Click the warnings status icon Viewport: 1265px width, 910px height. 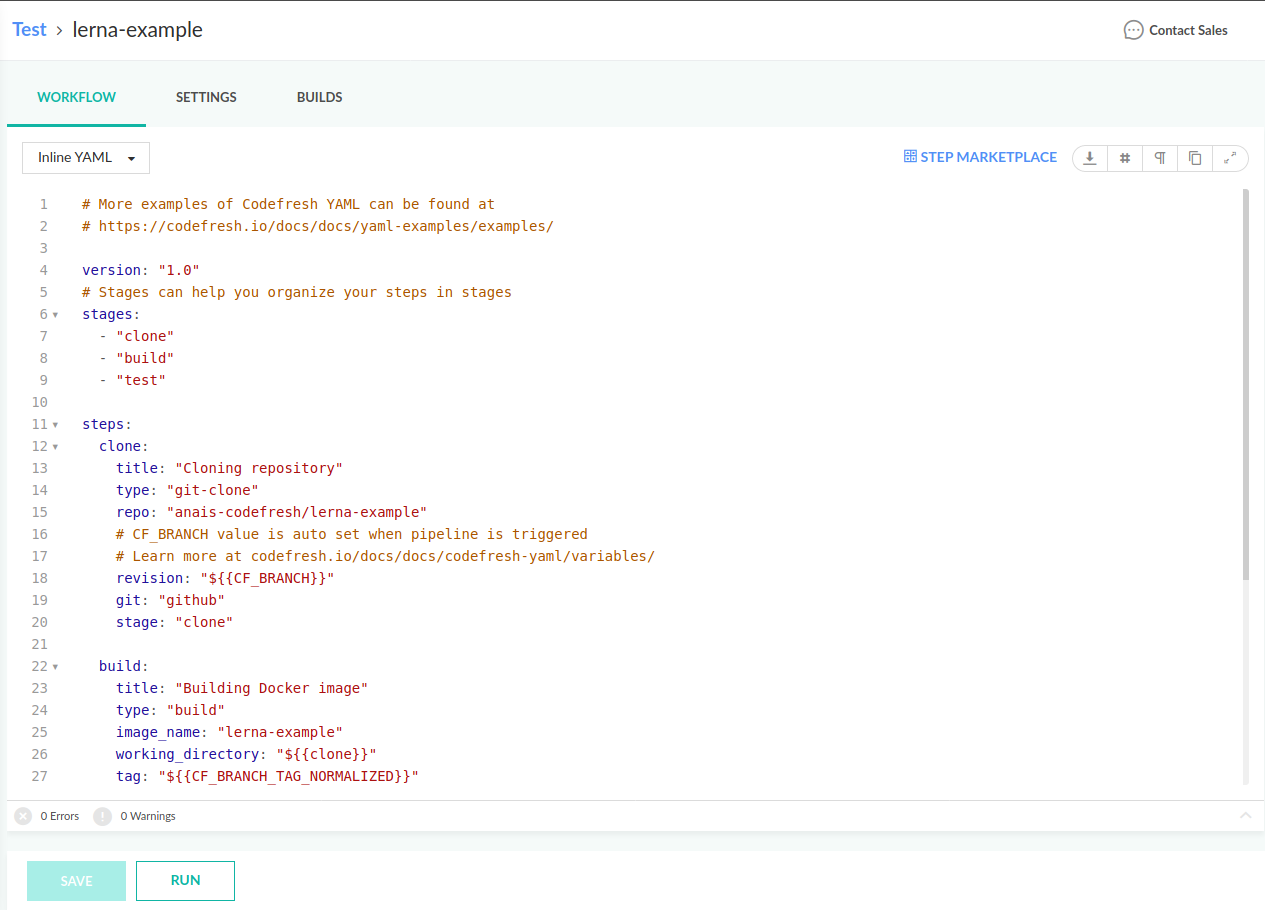(102, 816)
